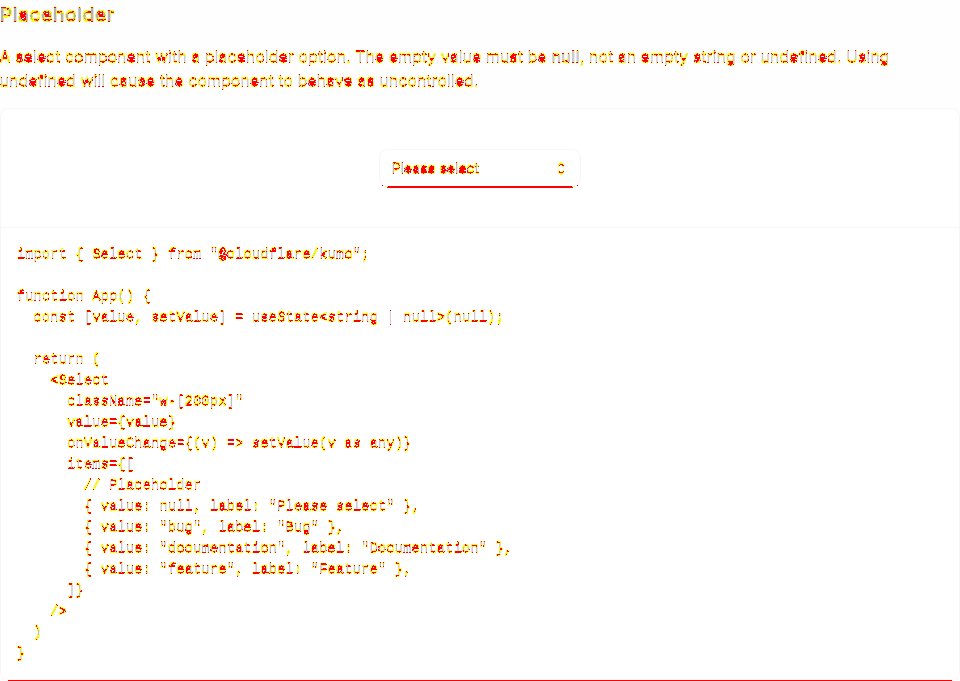Click the chevron icon in select box

[x=561, y=168]
